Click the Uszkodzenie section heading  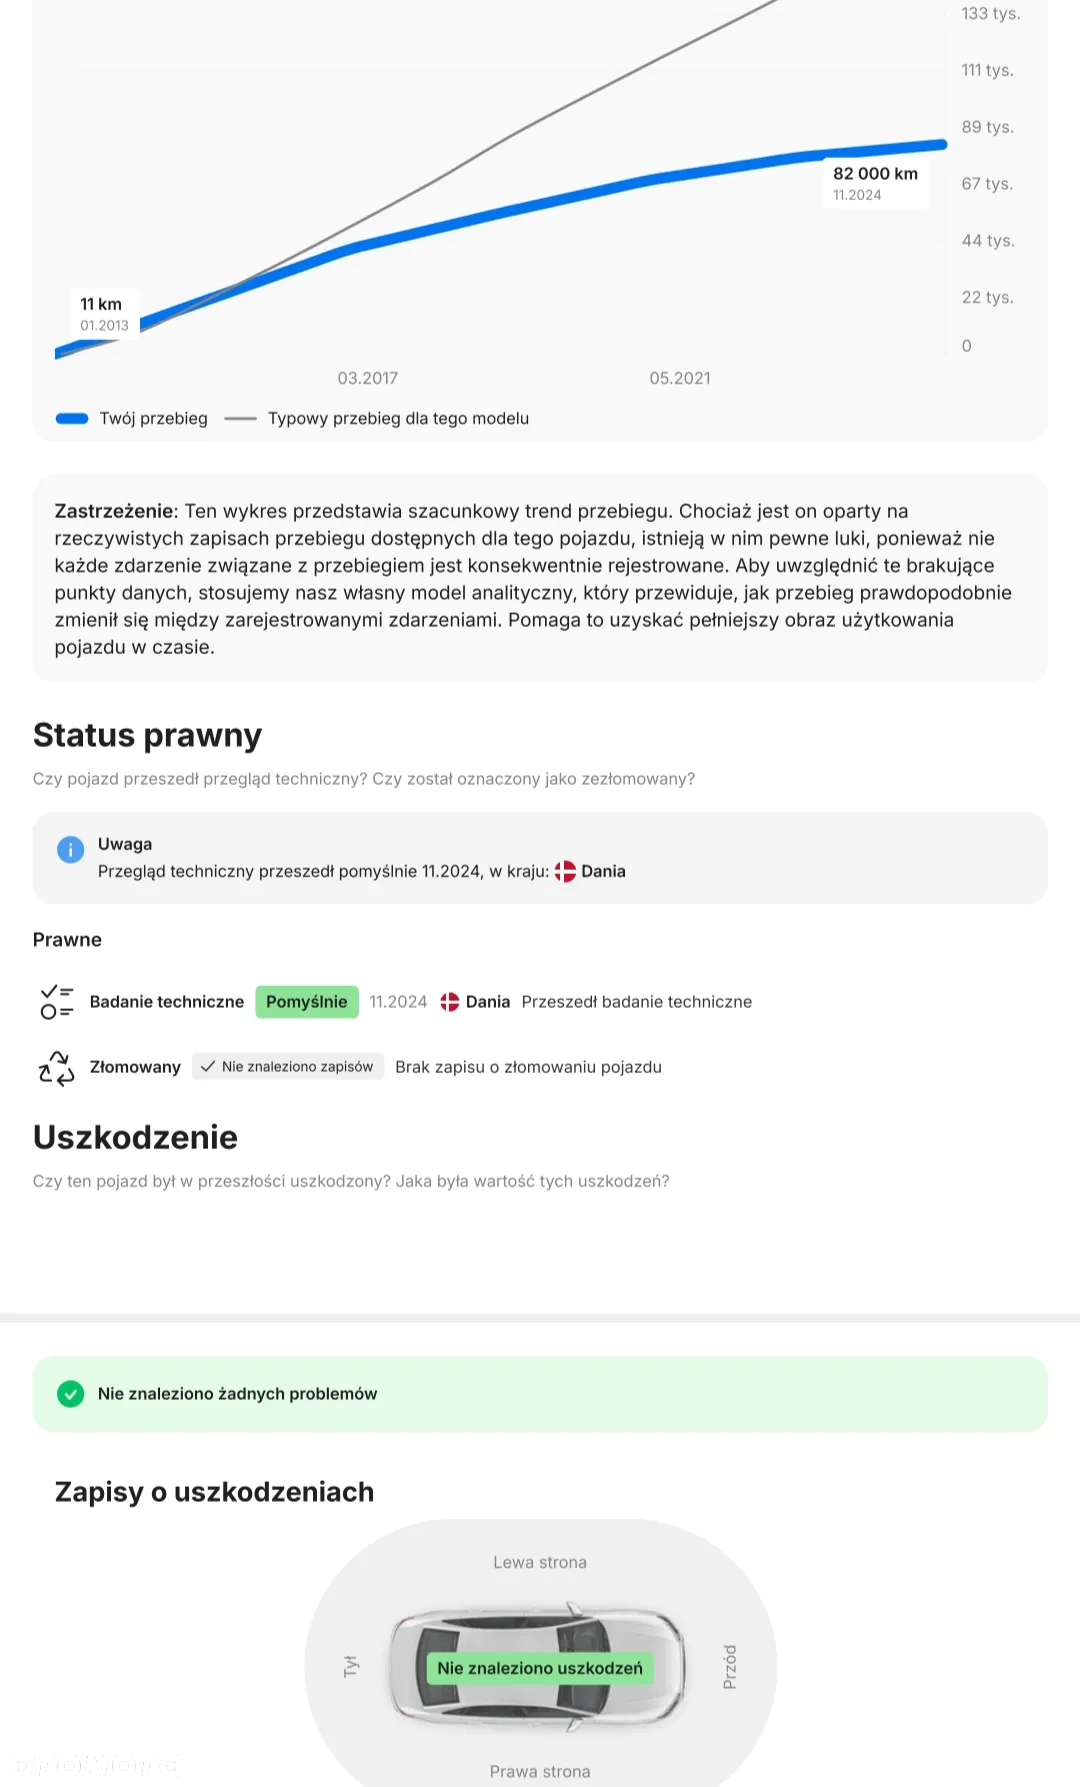135,1137
